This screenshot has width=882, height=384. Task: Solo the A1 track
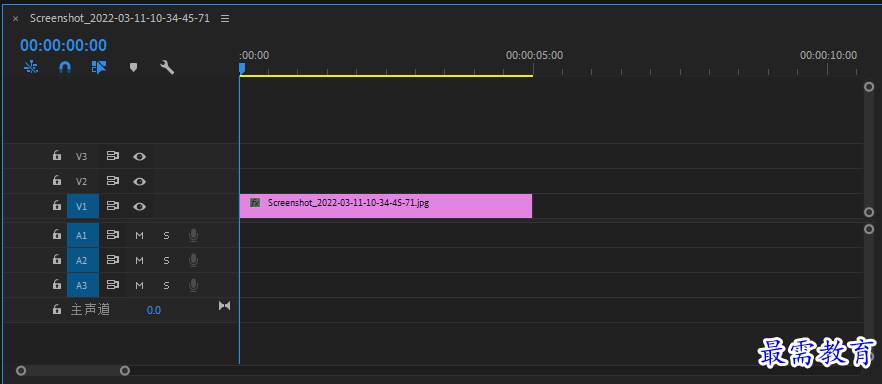tap(166, 236)
